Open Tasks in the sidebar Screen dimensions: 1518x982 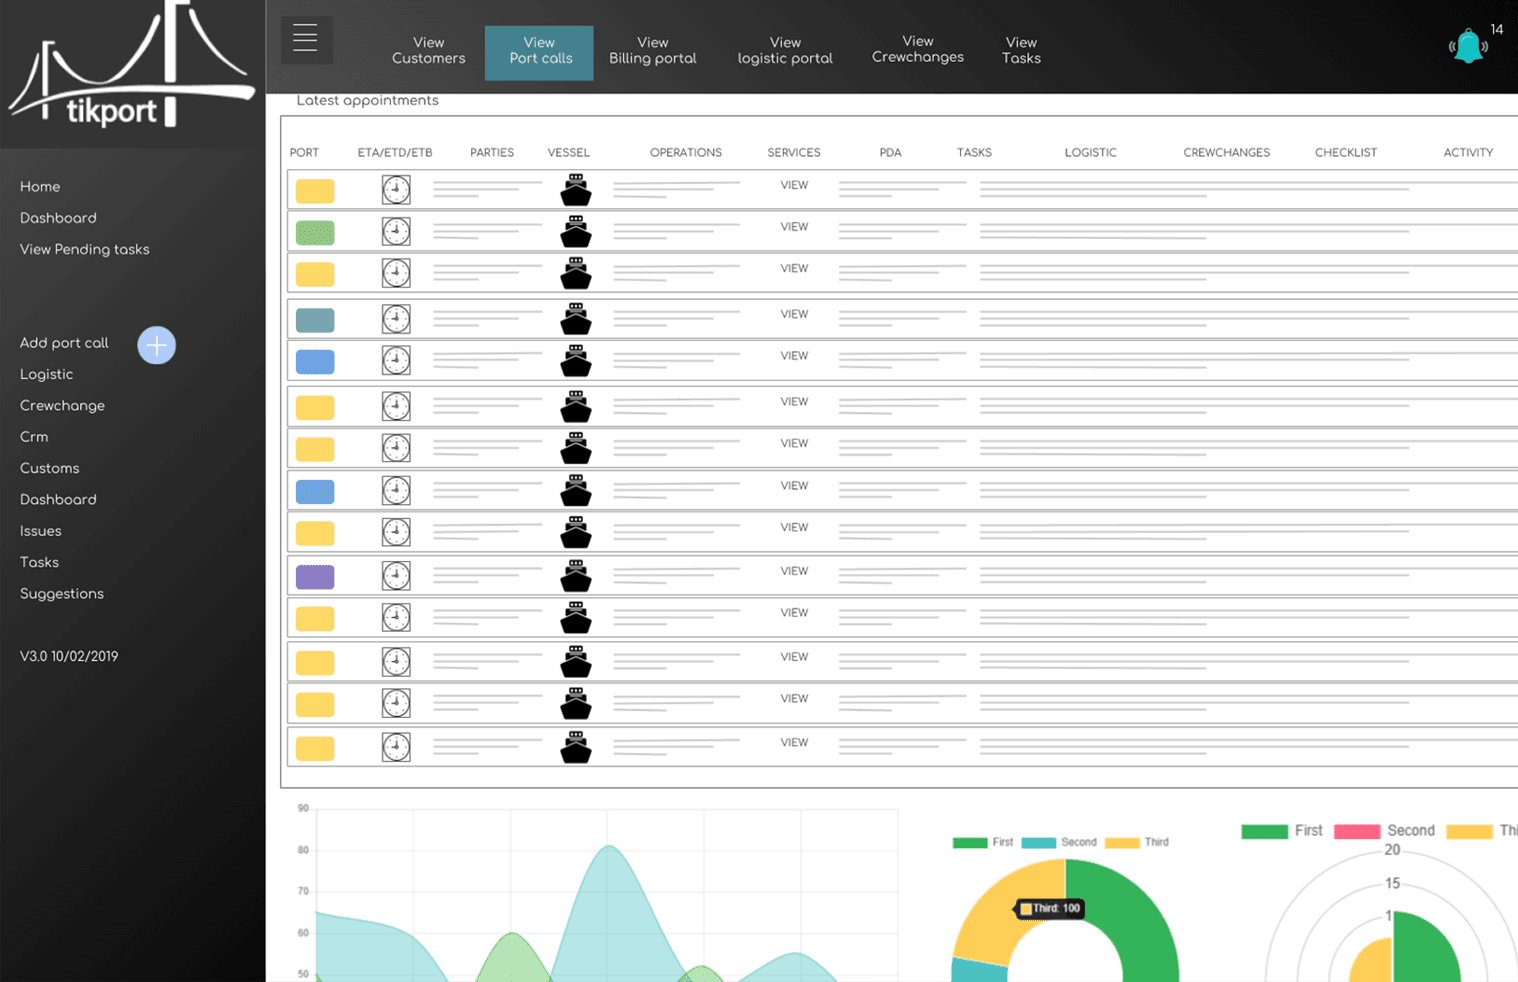point(39,562)
